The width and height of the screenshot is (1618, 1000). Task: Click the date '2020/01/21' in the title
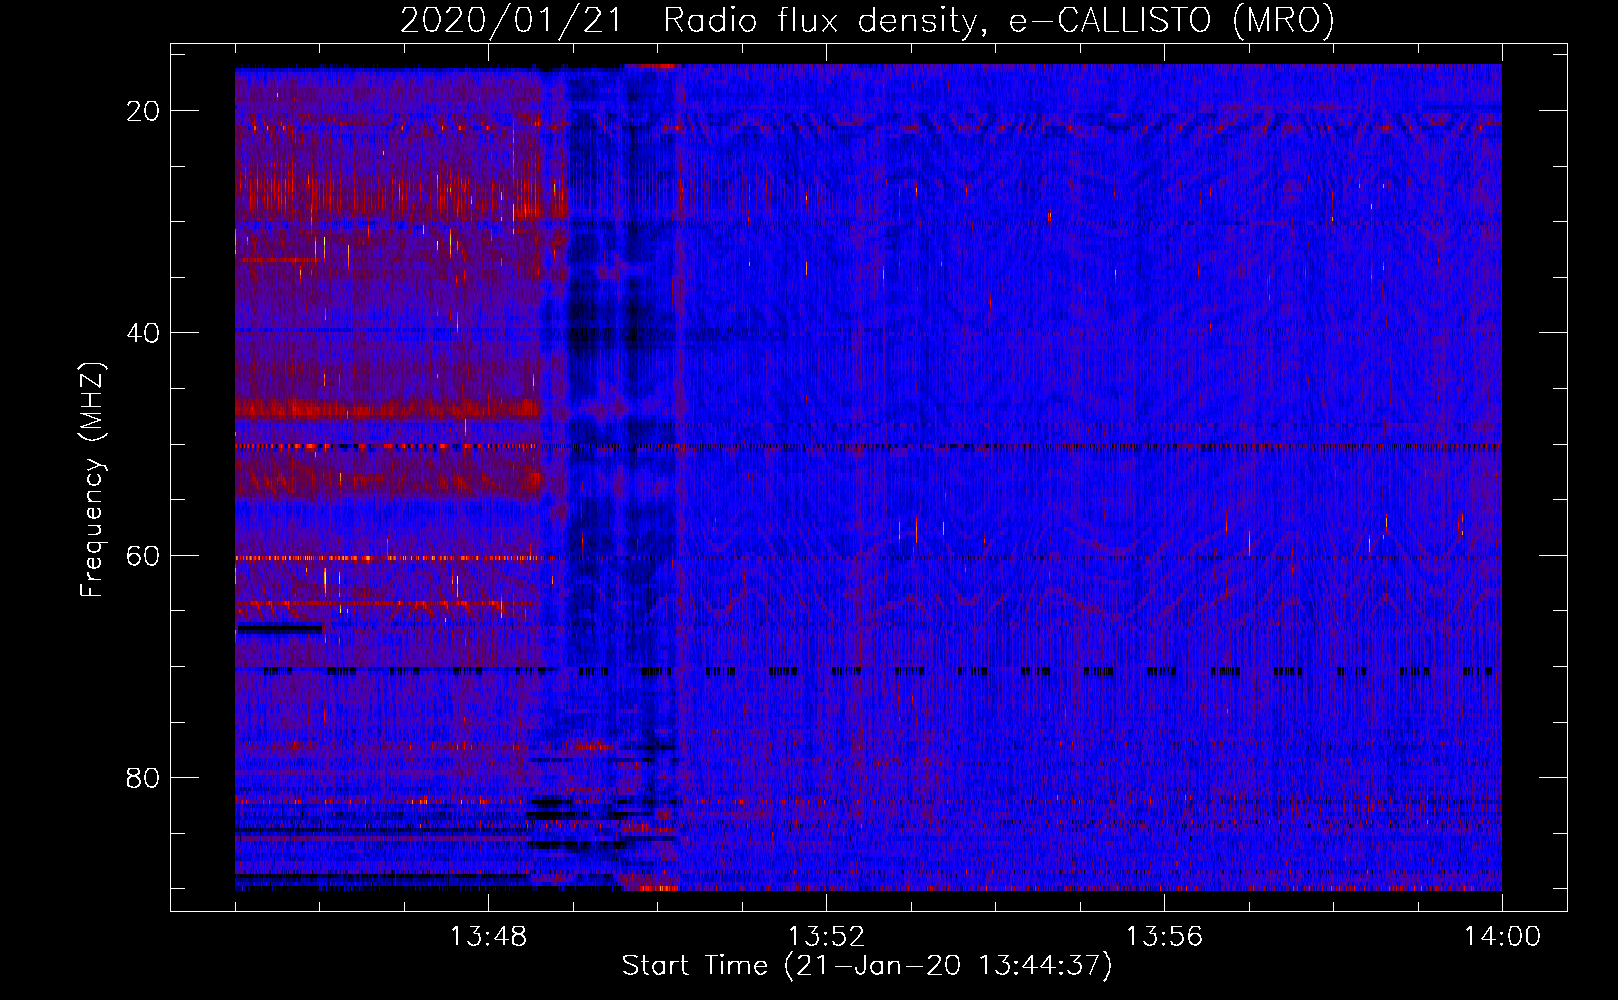tap(510, 20)
